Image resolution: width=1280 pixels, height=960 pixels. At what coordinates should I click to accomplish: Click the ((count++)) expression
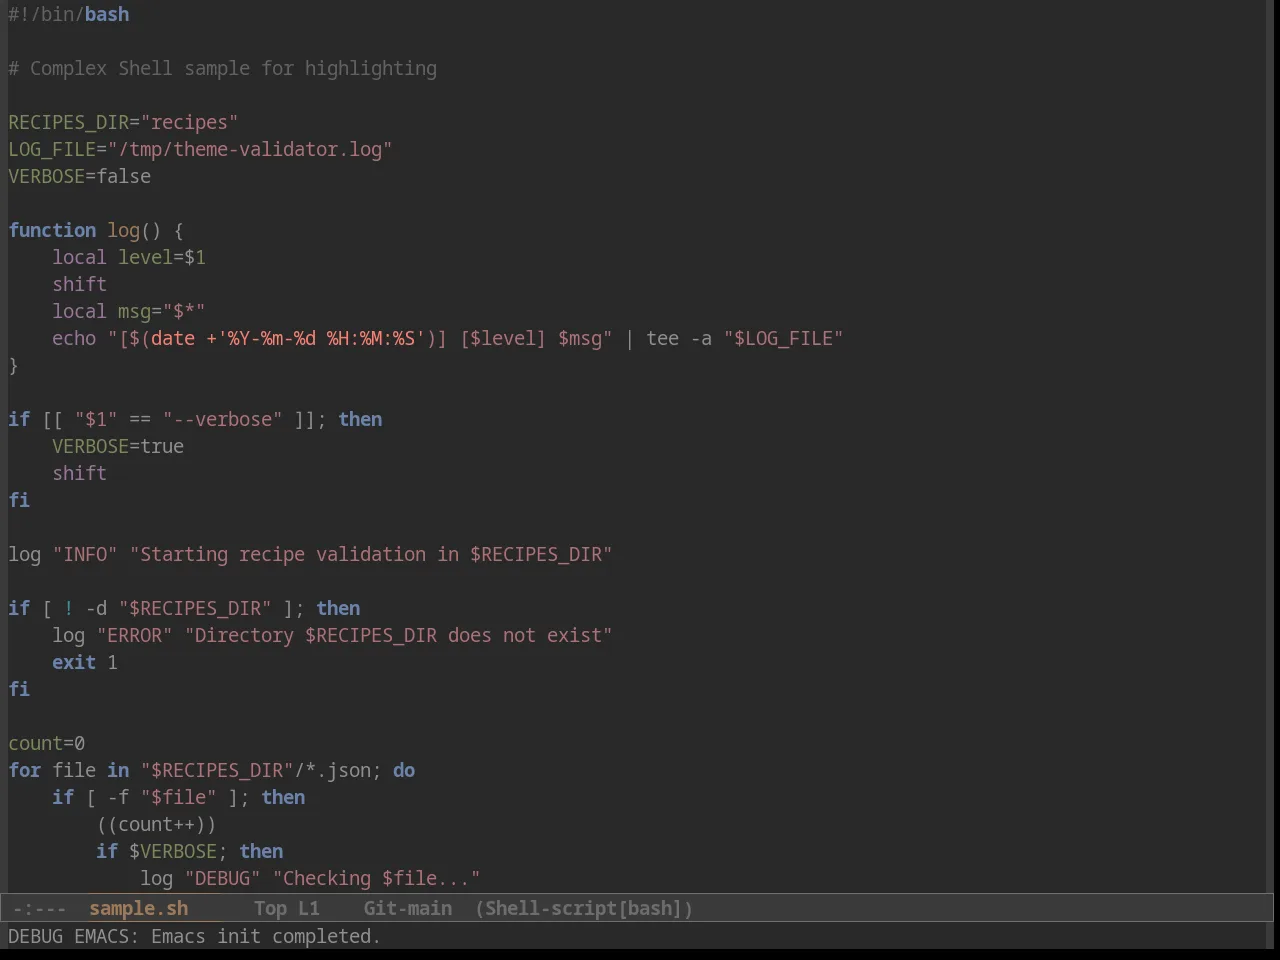tap(156, 824)
